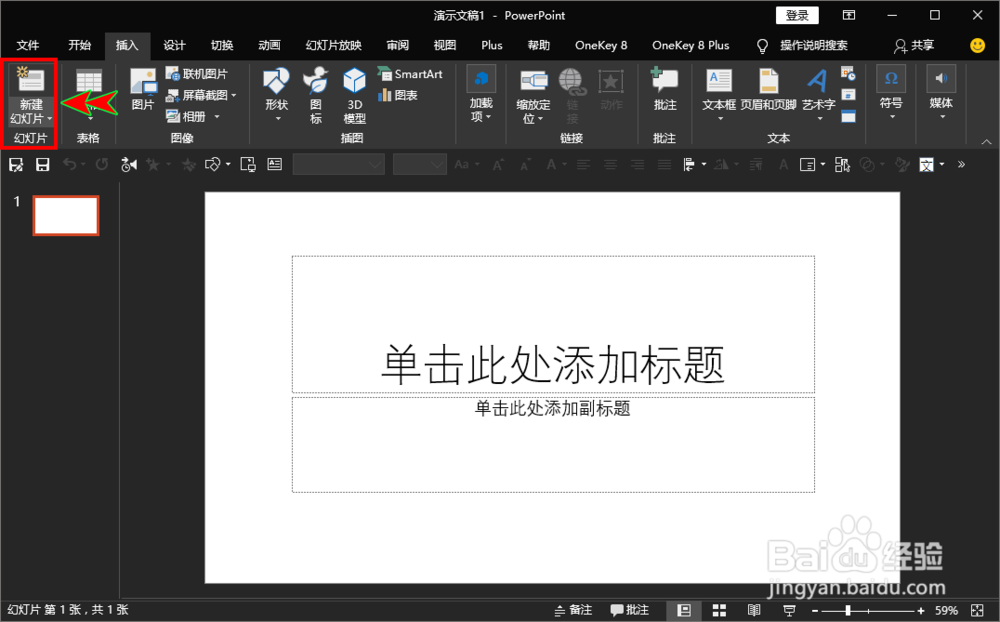
Task: Insert a SmartArt graphic
Action: click(411, 72)
